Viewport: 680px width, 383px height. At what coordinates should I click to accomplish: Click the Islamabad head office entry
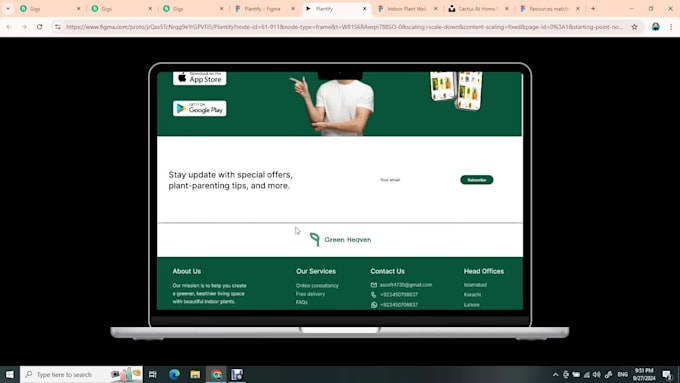(475, 285)
